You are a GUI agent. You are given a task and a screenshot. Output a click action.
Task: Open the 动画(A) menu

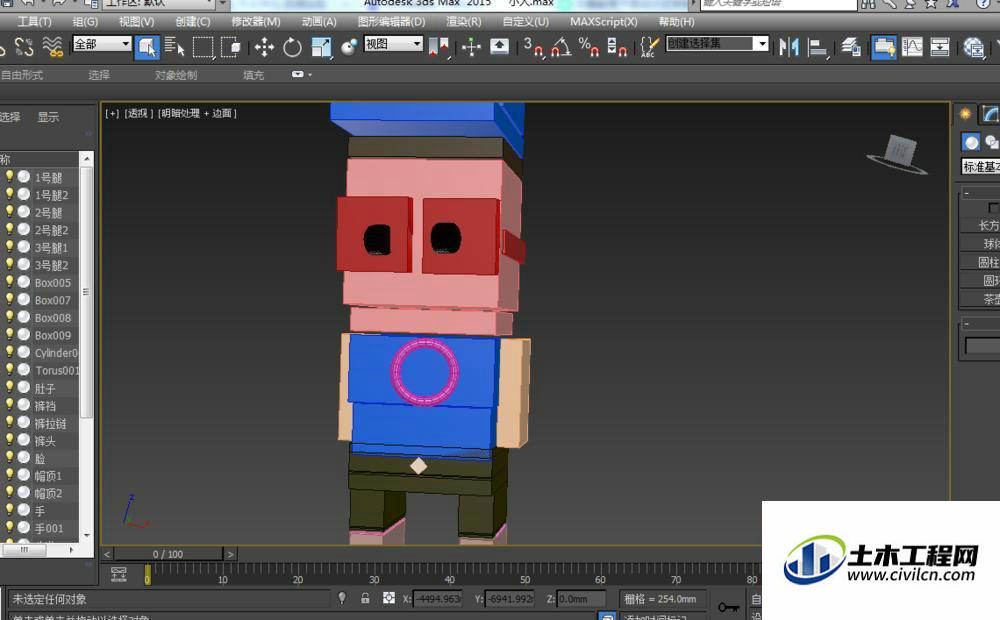point(318,21)
